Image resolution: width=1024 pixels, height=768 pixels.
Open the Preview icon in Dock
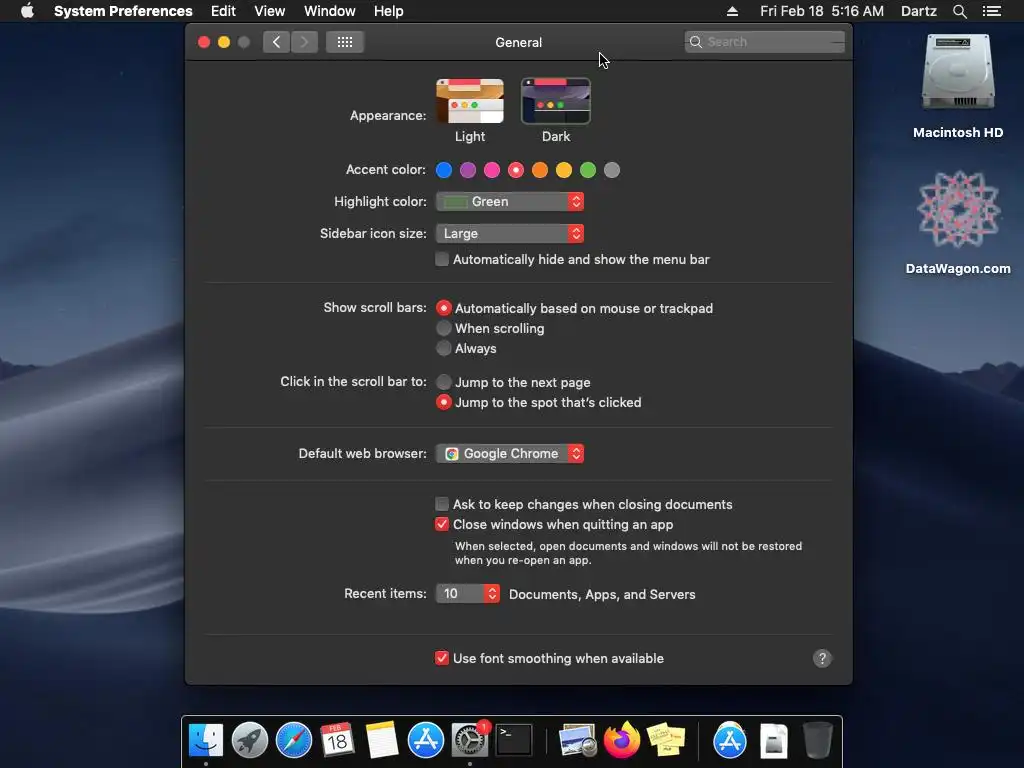(x=577, y=740)
